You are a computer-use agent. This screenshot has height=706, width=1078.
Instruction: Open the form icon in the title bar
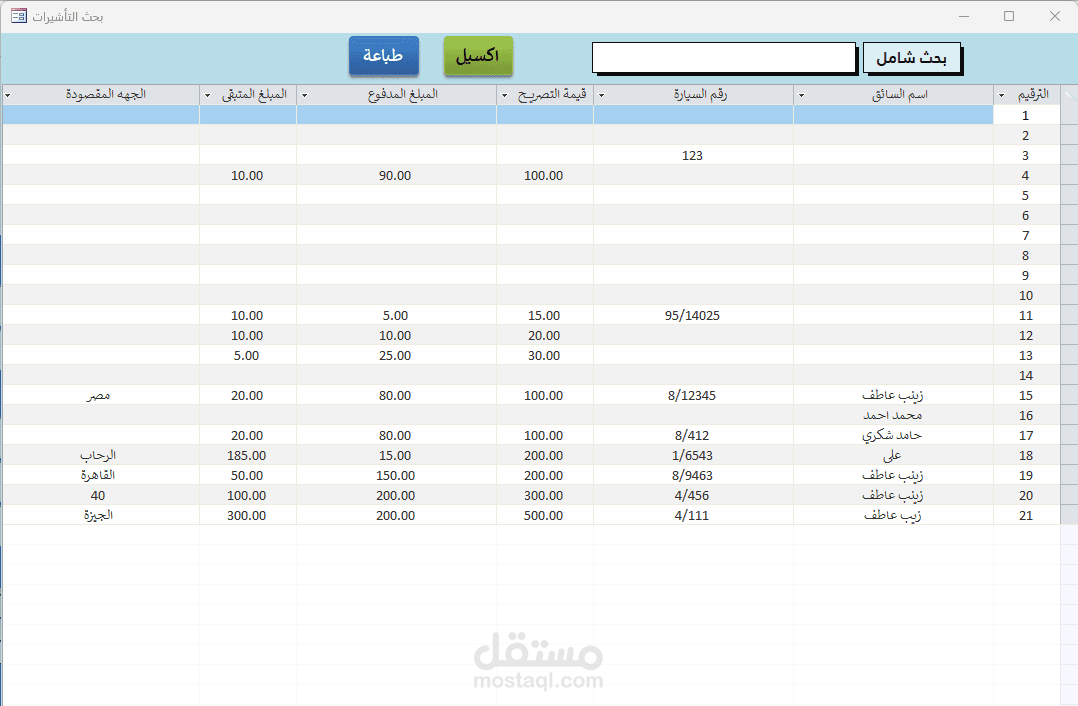[x=19, y=16]
